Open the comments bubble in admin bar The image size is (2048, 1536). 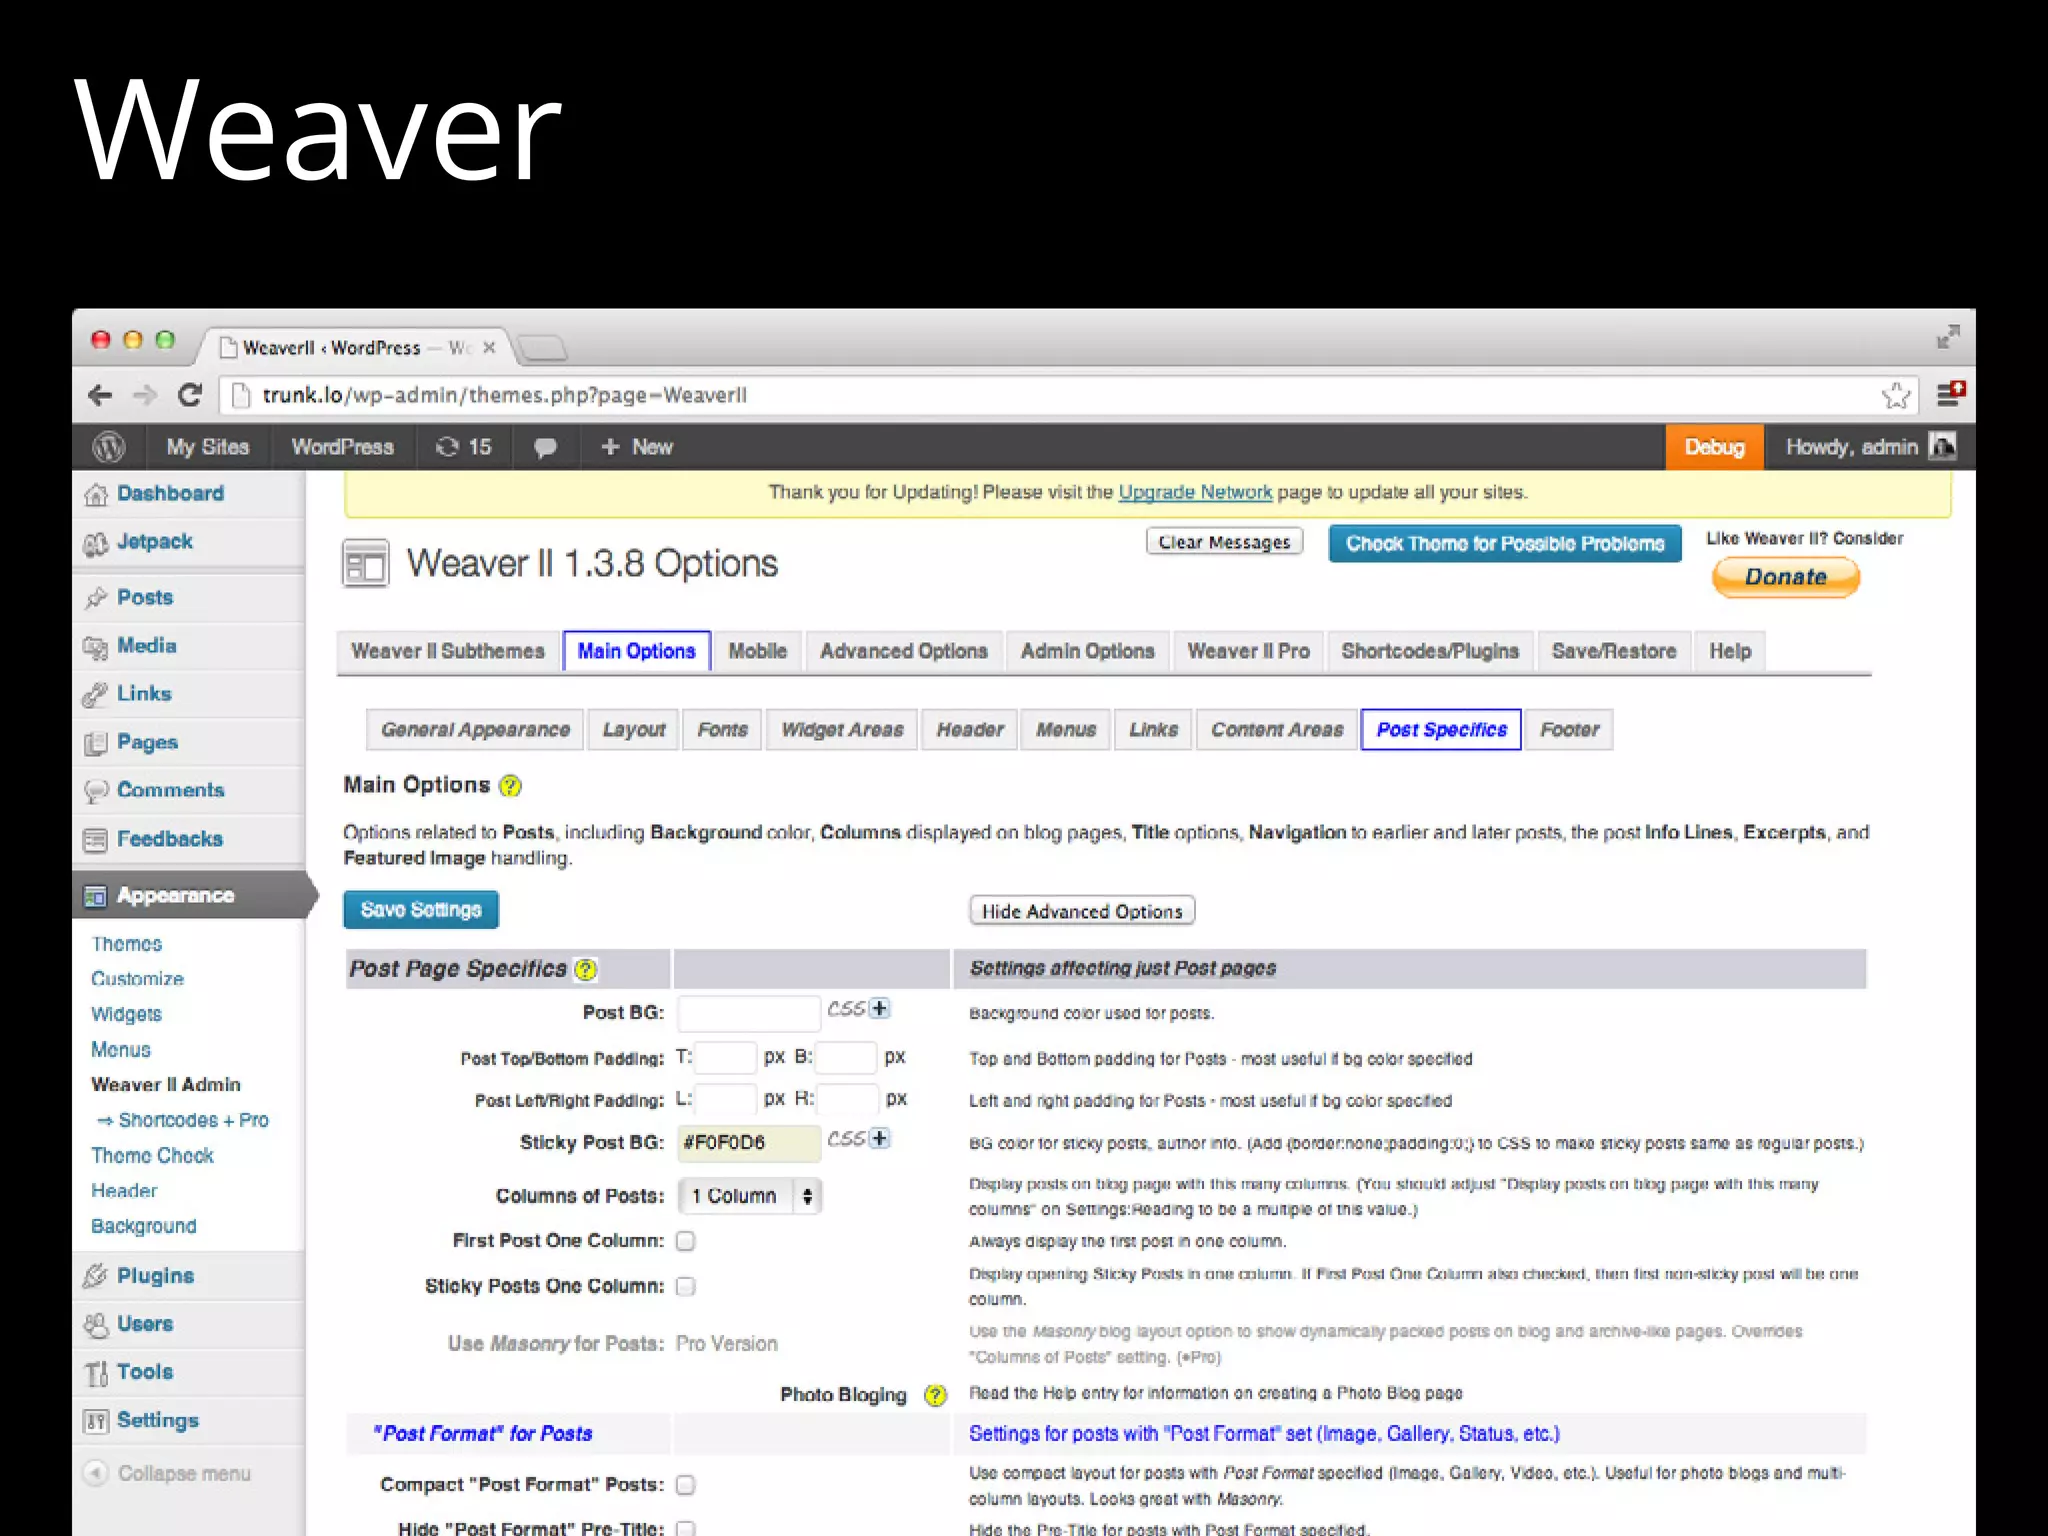click(545, 447)
